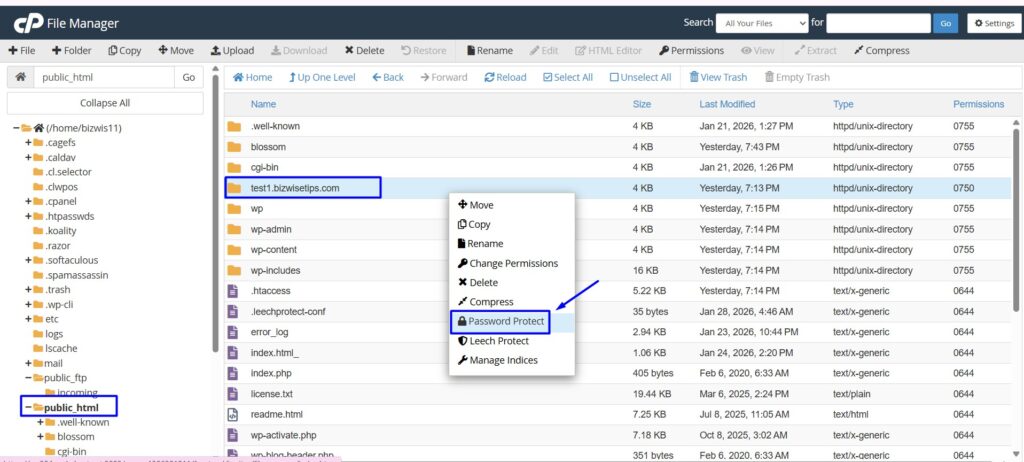Sort by the Name column header

tap(263, 104)
